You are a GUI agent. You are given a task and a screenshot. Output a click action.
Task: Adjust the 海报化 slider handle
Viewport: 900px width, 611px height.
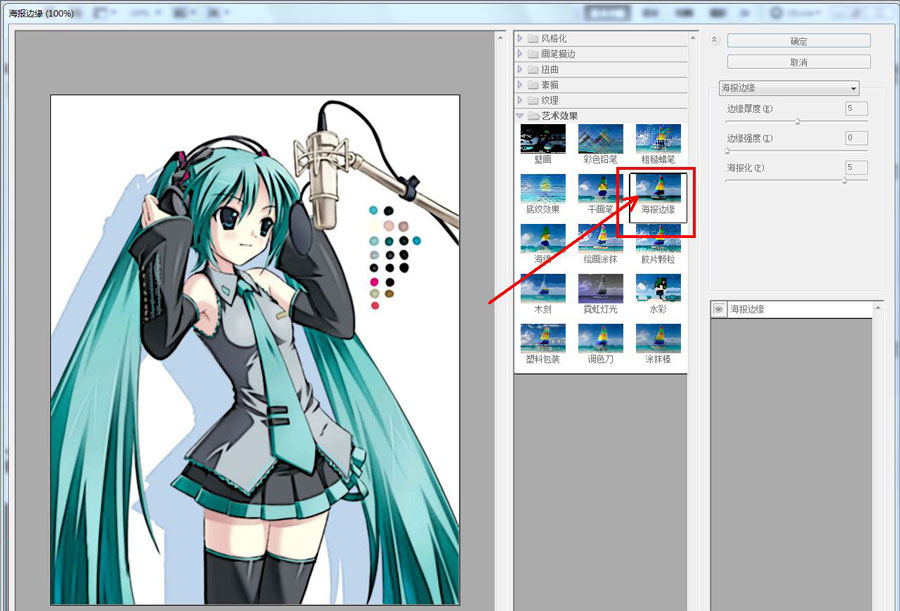tap(845, 180)
